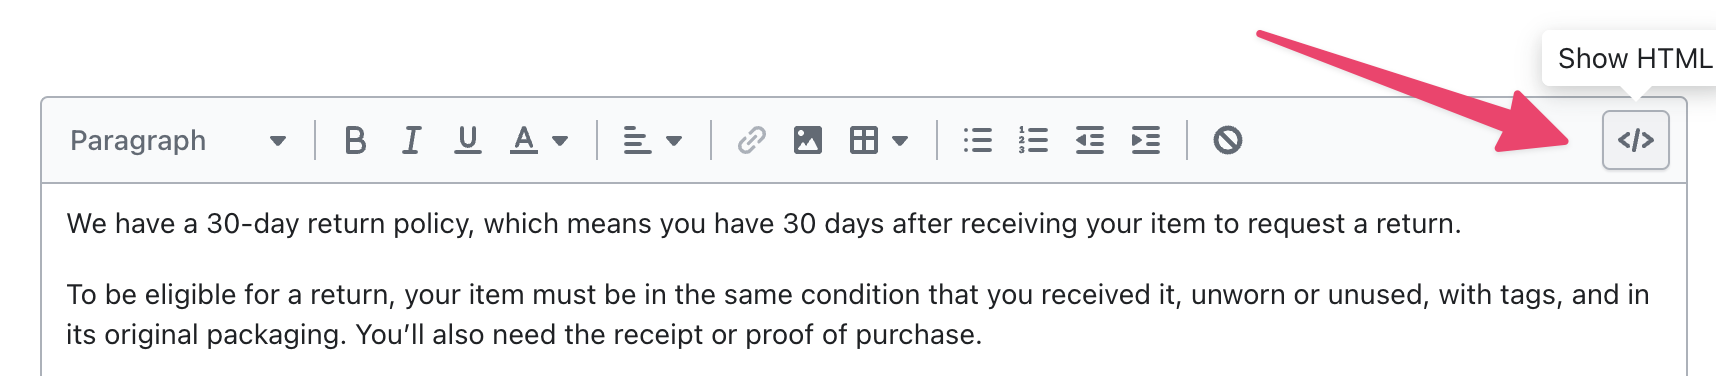Toggle underline formatting
Screen dimensions: 1716x376
(x=467, y=140)
